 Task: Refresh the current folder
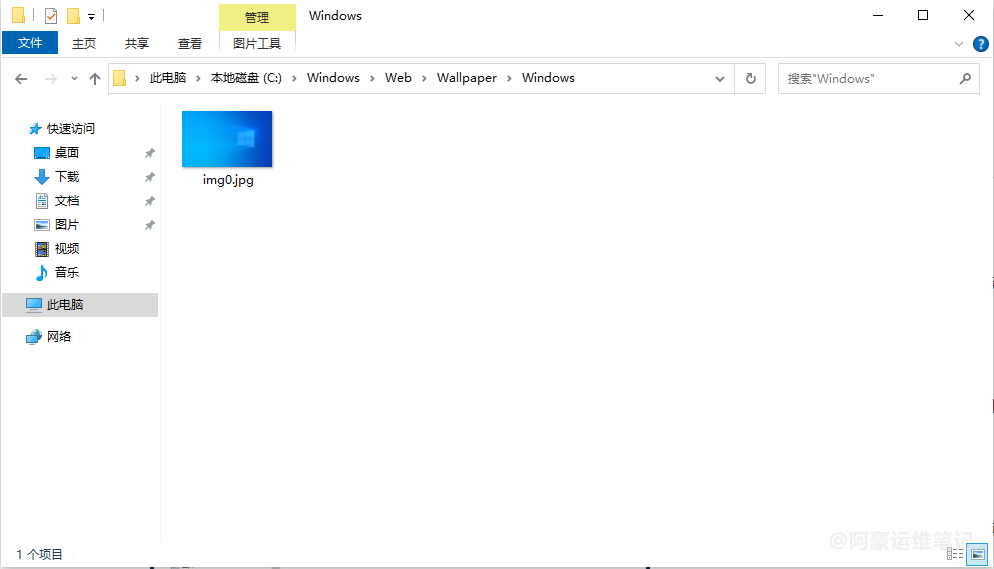tap(751, 79)
